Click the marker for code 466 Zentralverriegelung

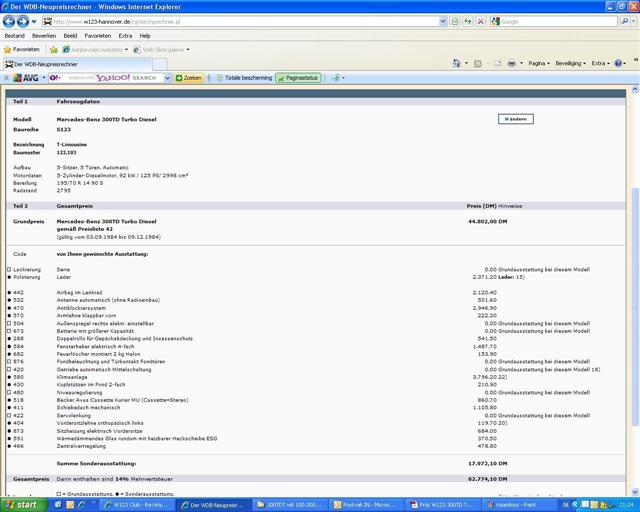[x=9, y=446]
